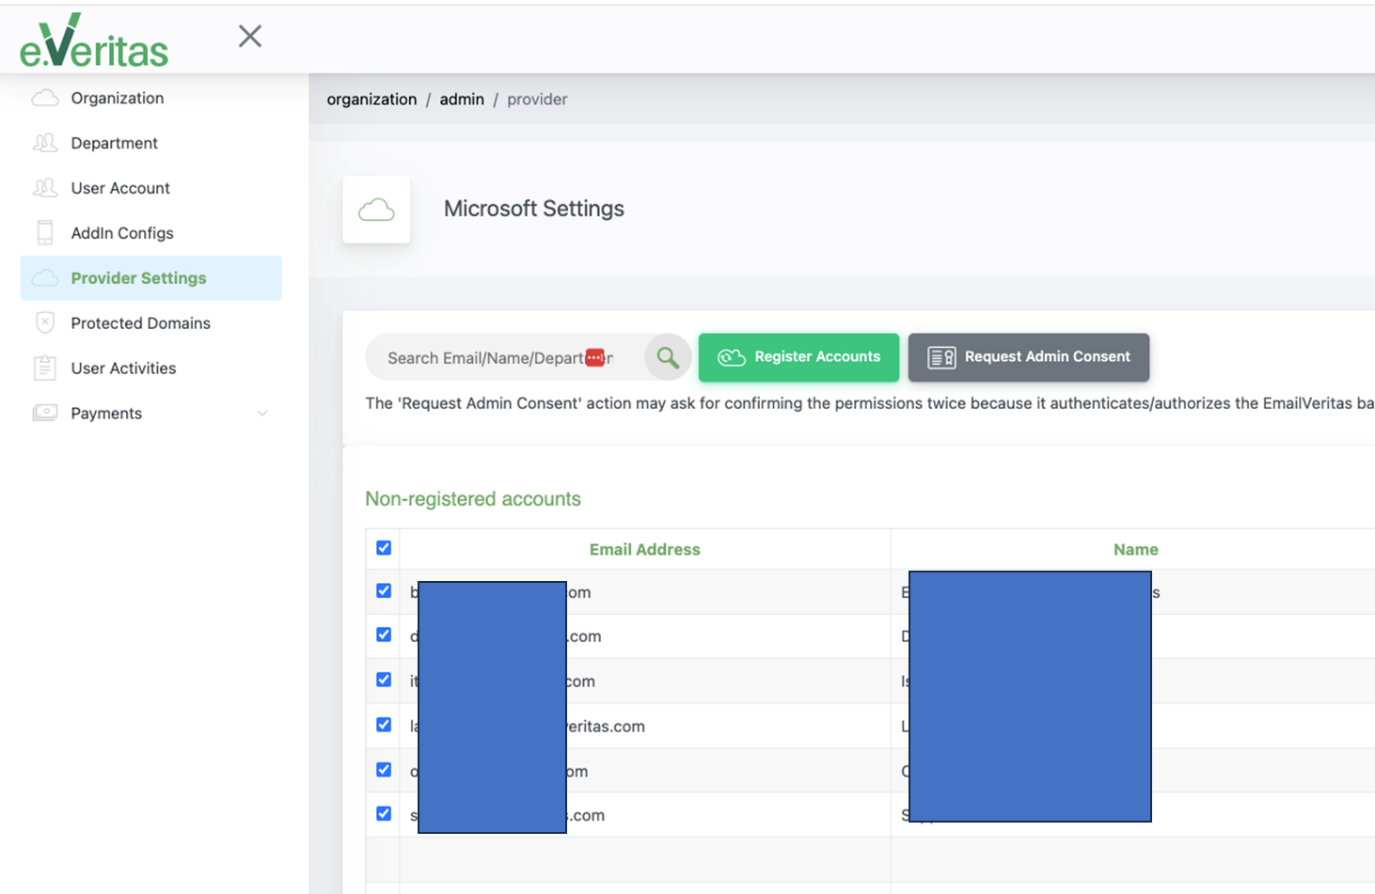The image size is (1375, 894).
Task: Open the Department menu item
Action: 114,143
